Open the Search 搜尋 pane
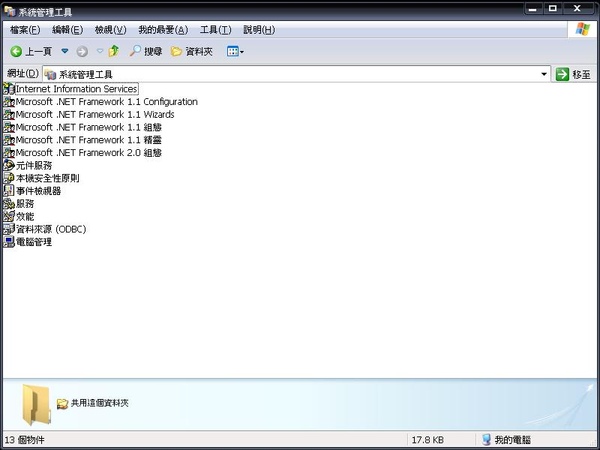Viewport: 600px width, 450px height. [146, 51]
